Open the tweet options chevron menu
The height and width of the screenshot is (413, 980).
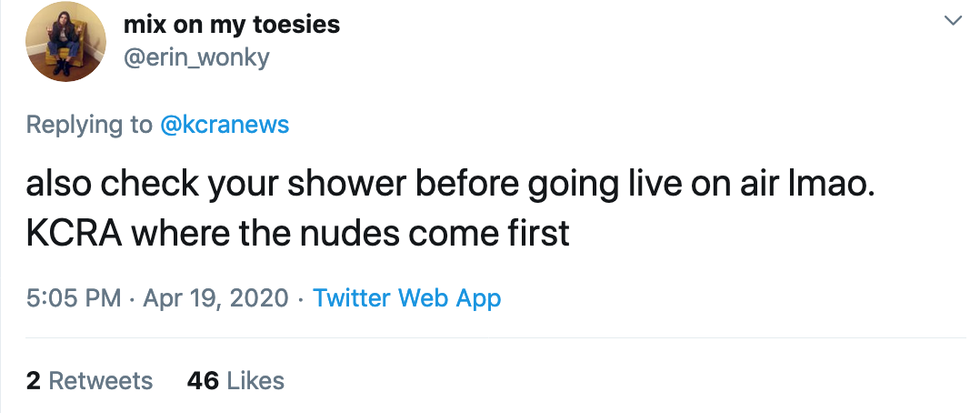(950, 20)
